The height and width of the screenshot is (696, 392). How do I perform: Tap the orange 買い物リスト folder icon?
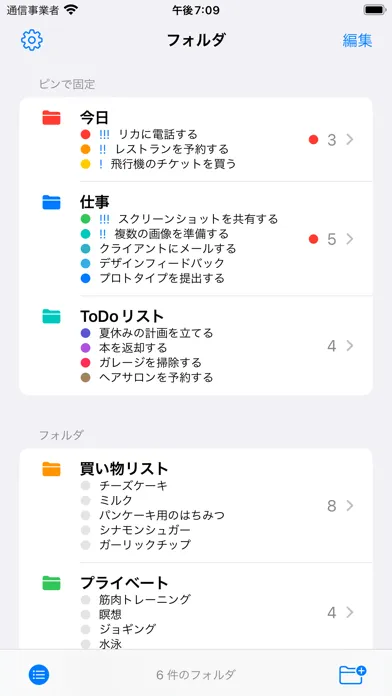[51, 469]
